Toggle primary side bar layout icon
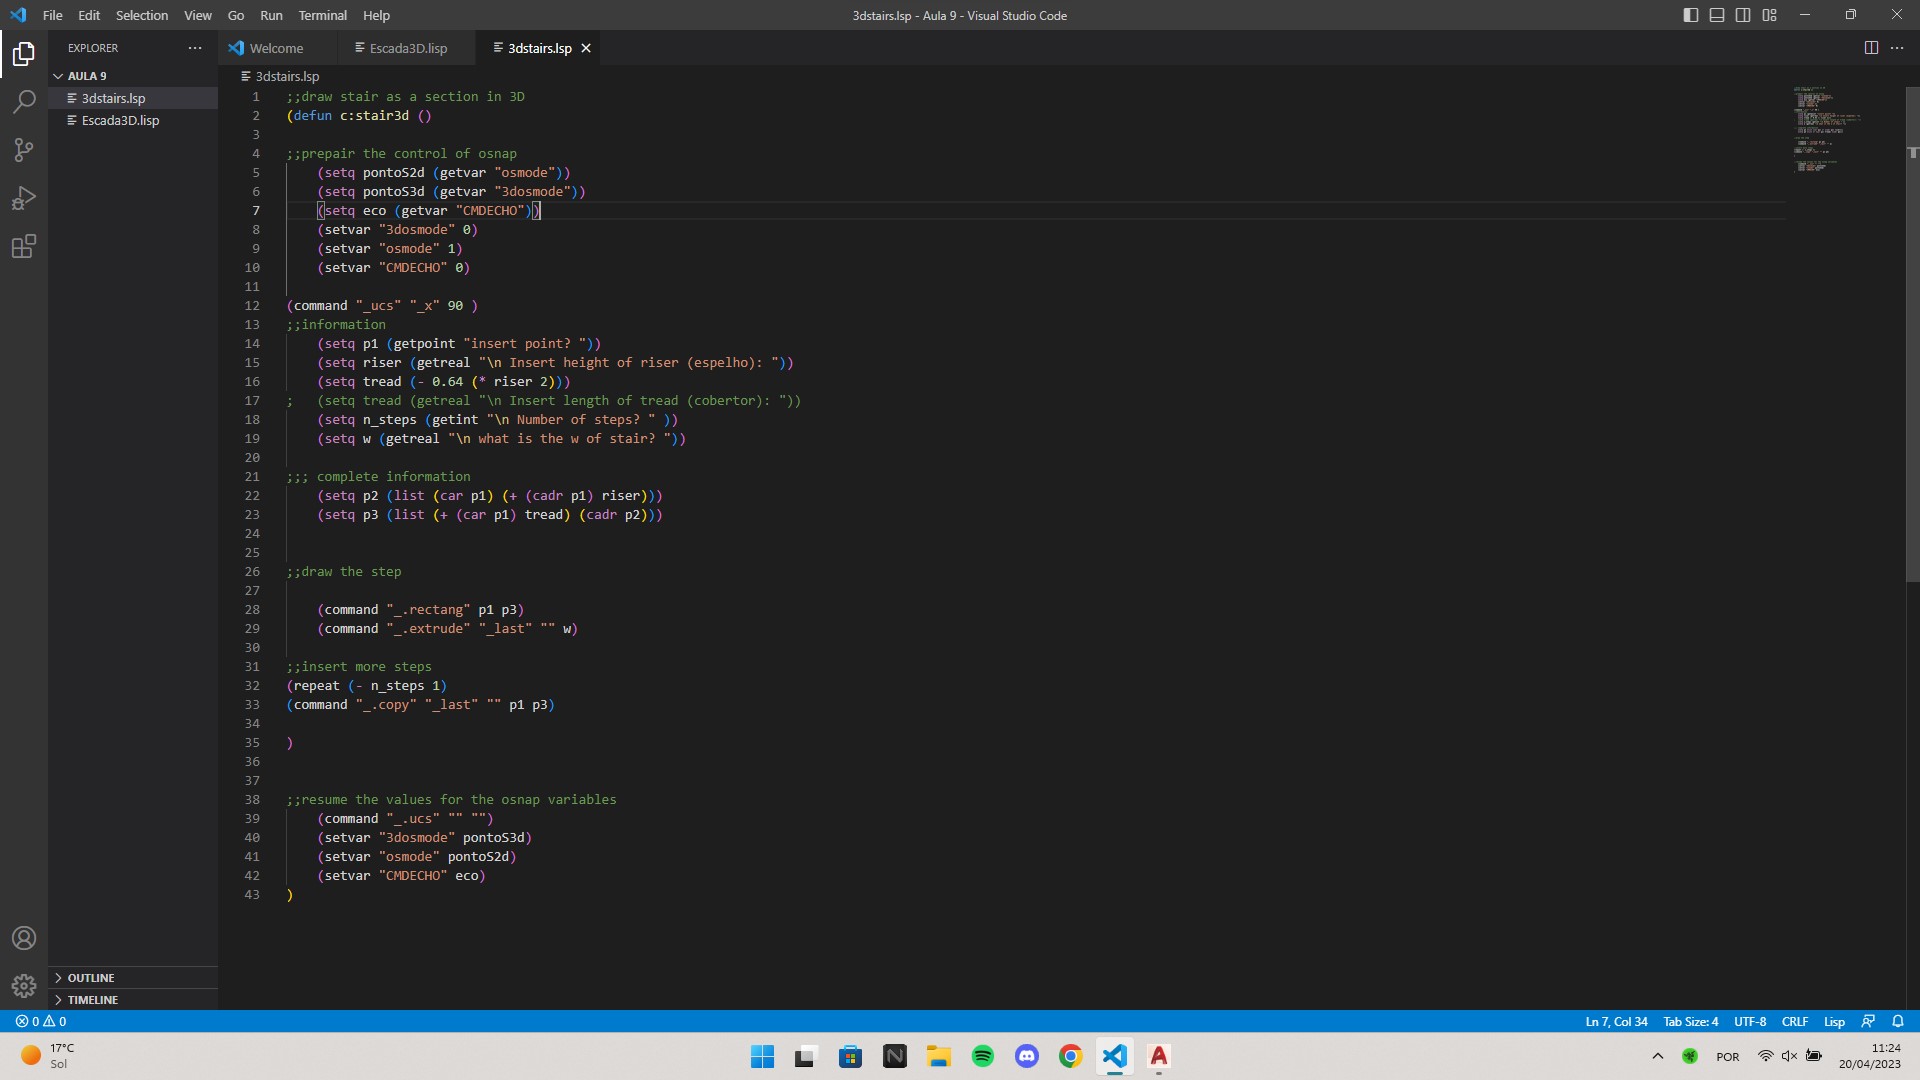 (x=1691, y=15)
